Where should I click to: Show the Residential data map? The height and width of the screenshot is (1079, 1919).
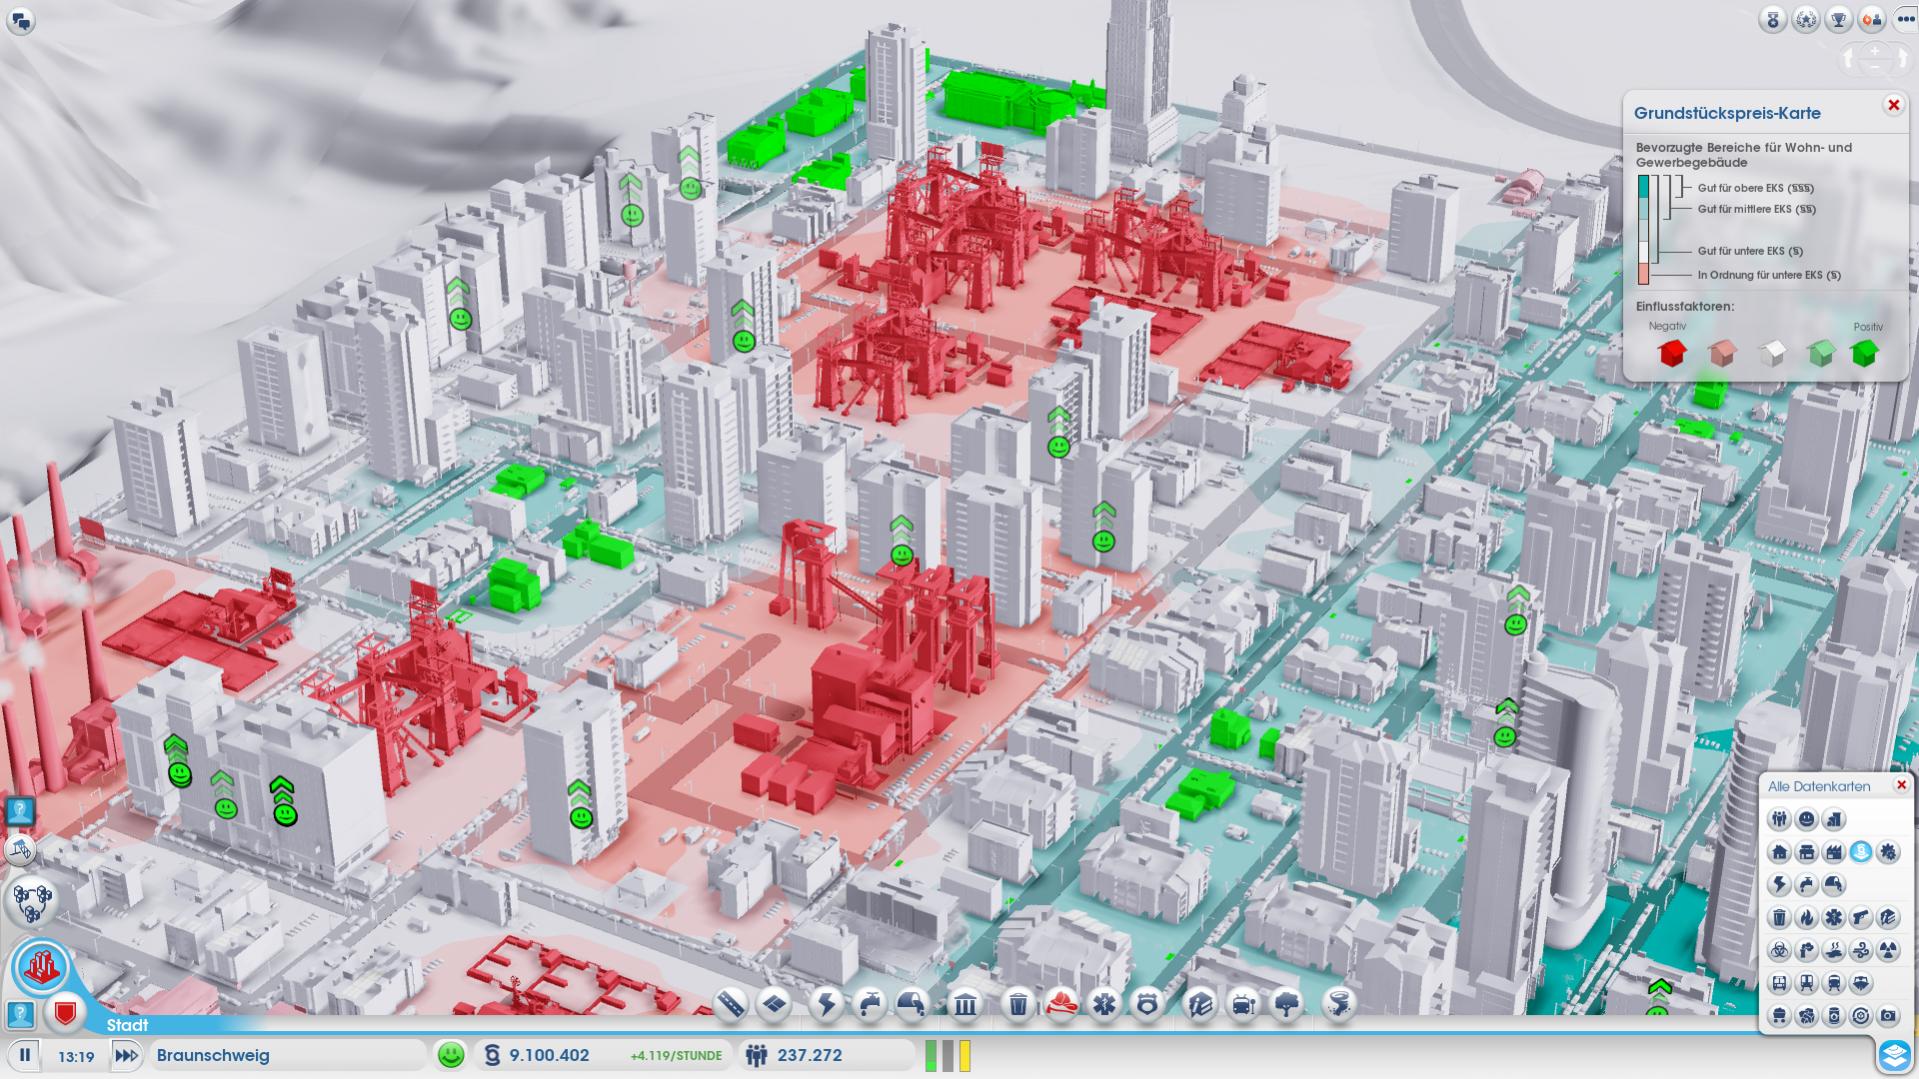(1779, 852)
